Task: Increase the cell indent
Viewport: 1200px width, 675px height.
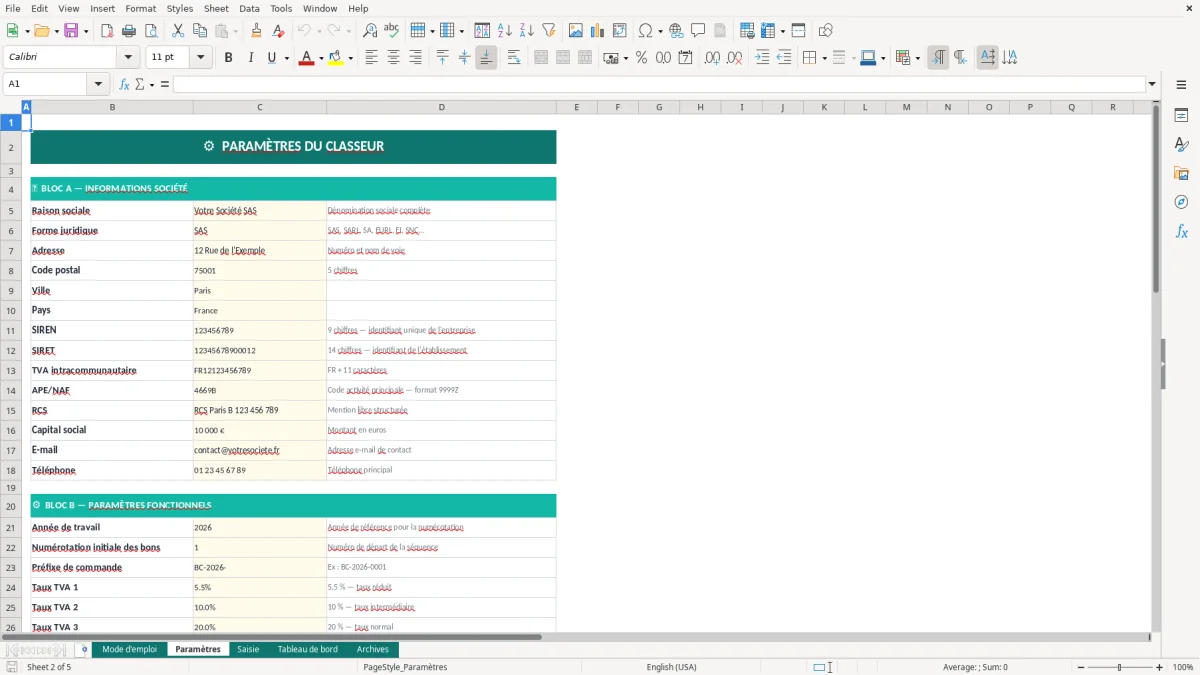Action: [762, 58]
